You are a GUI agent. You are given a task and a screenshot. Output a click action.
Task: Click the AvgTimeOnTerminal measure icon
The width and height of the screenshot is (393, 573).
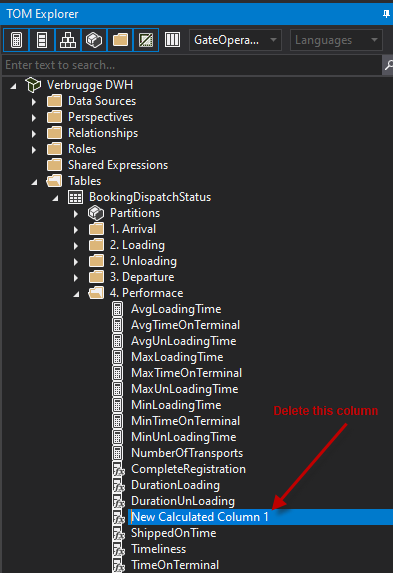117,325
